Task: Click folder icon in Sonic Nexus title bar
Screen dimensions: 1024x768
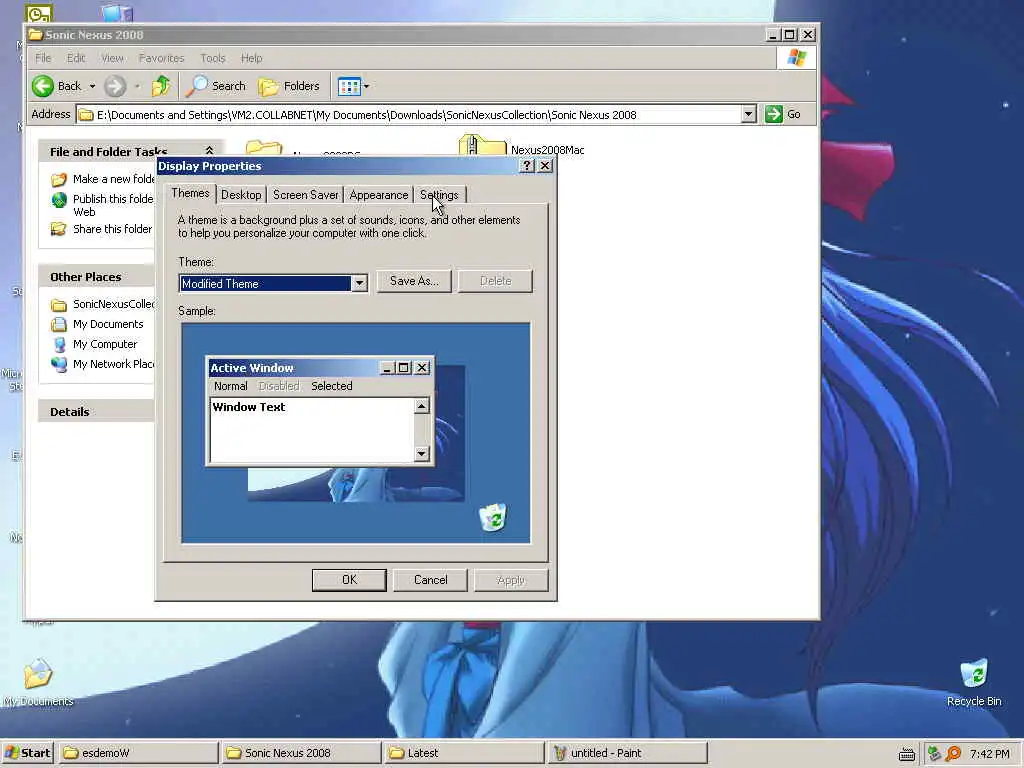Action: [36, 34]
